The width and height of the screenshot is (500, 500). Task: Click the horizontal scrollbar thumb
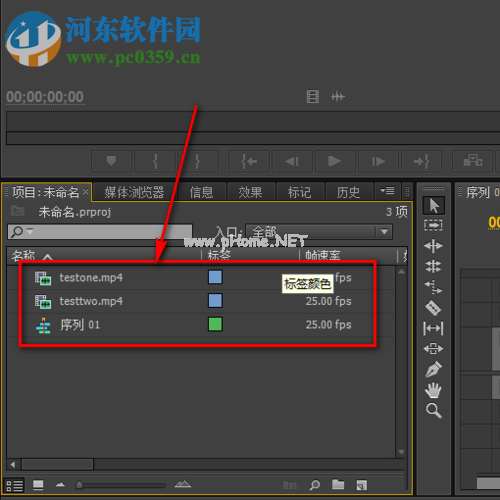point(57,464)
